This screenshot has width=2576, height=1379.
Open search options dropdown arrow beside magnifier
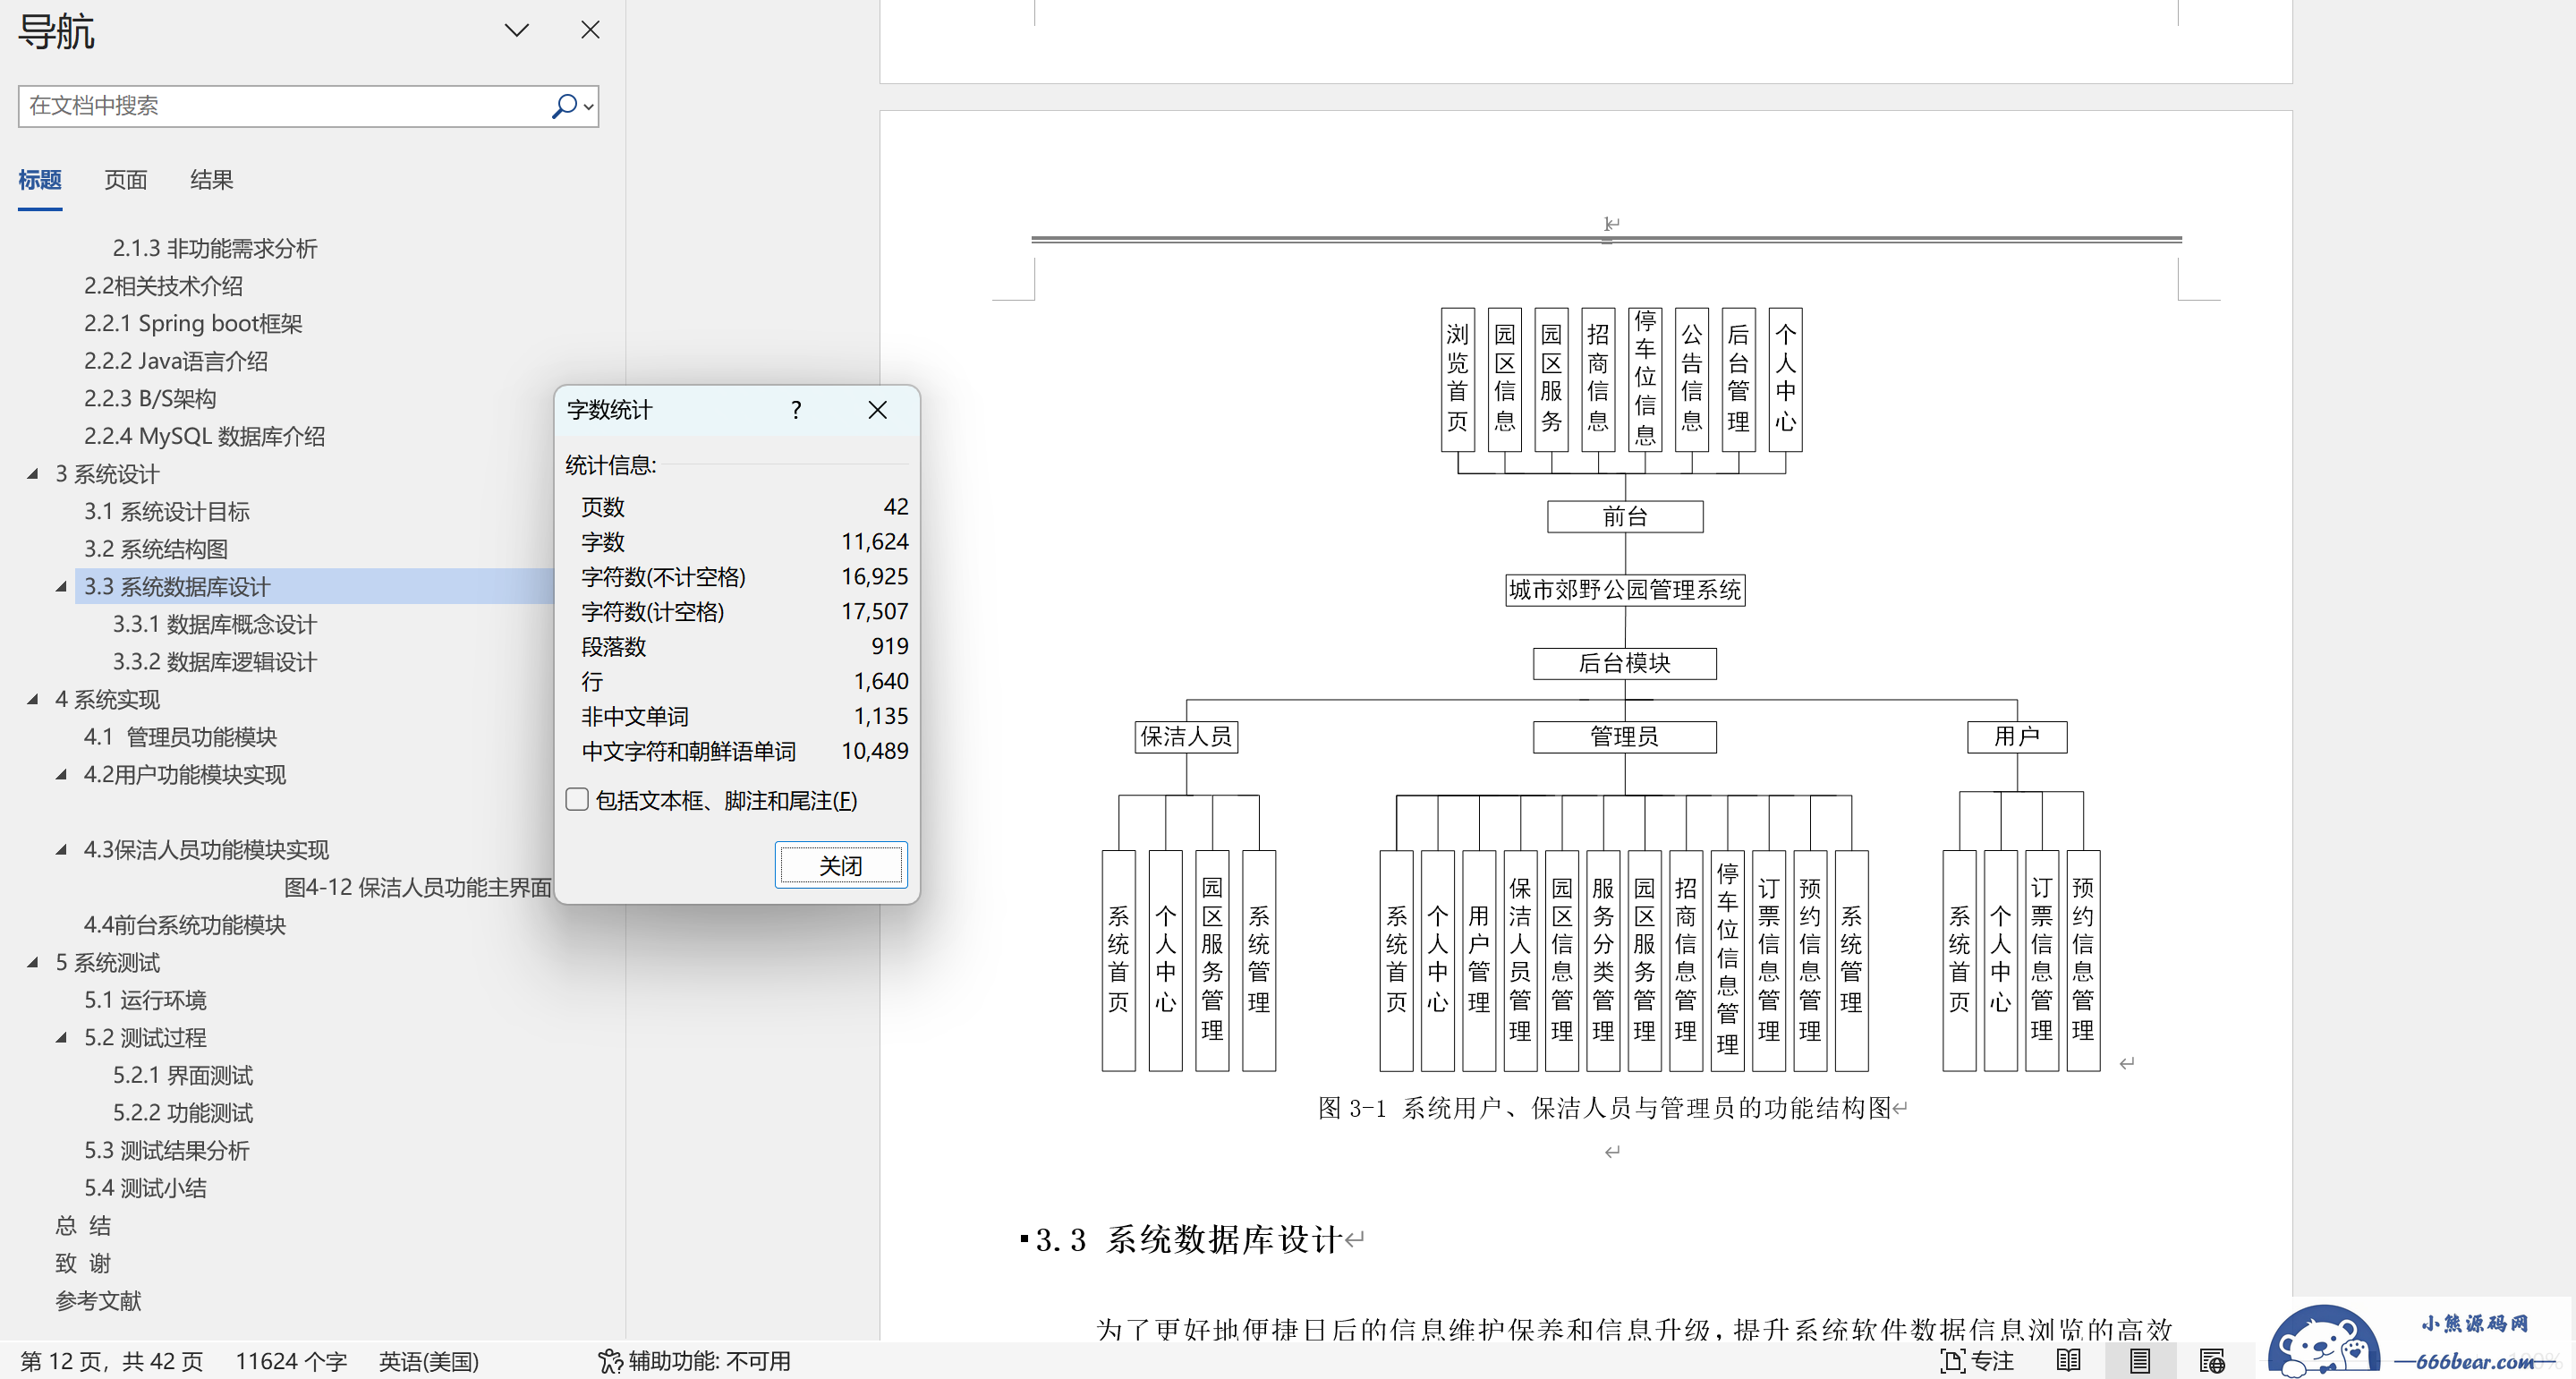click(589, 107)
